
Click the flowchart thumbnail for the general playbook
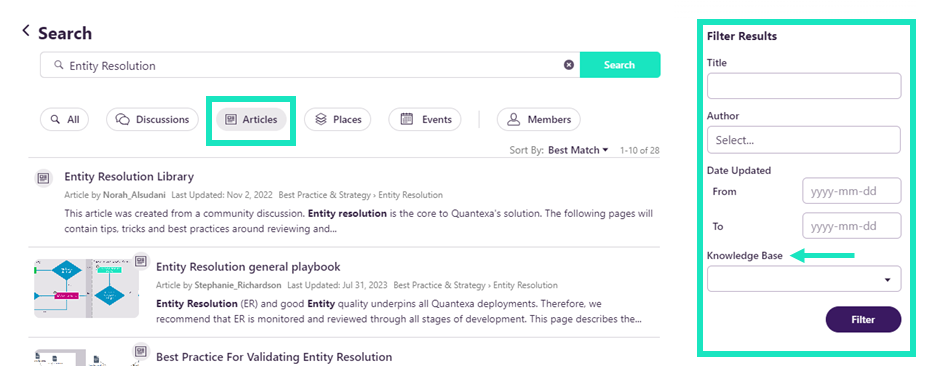coord(86,288)
